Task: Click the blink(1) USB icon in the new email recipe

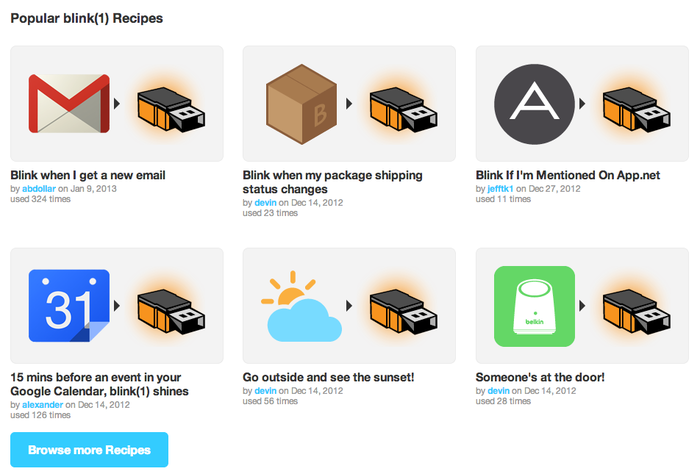Action: [171, 109]
